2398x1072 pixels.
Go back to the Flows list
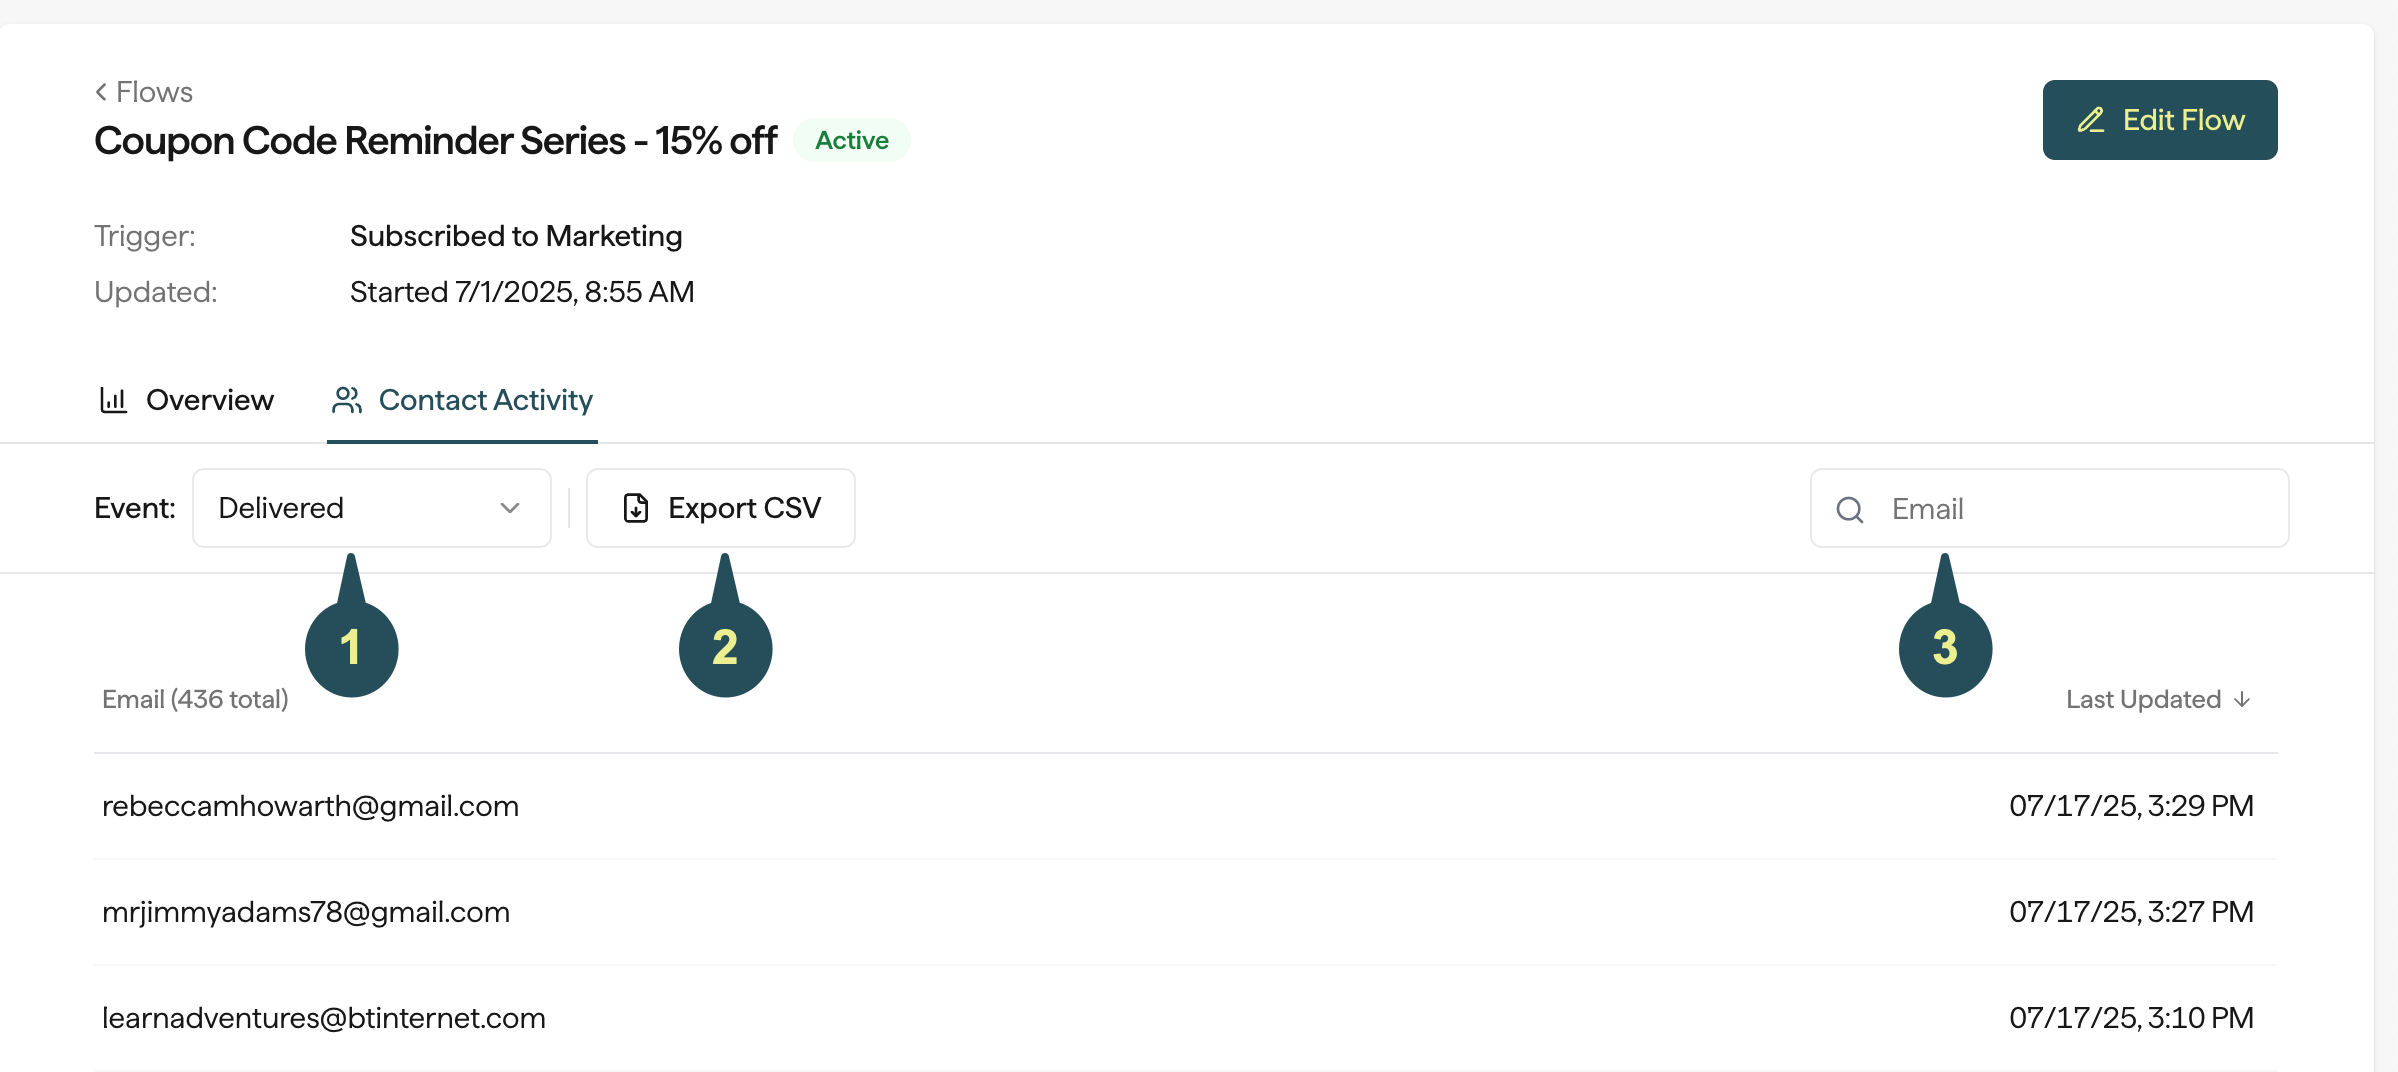144,92
